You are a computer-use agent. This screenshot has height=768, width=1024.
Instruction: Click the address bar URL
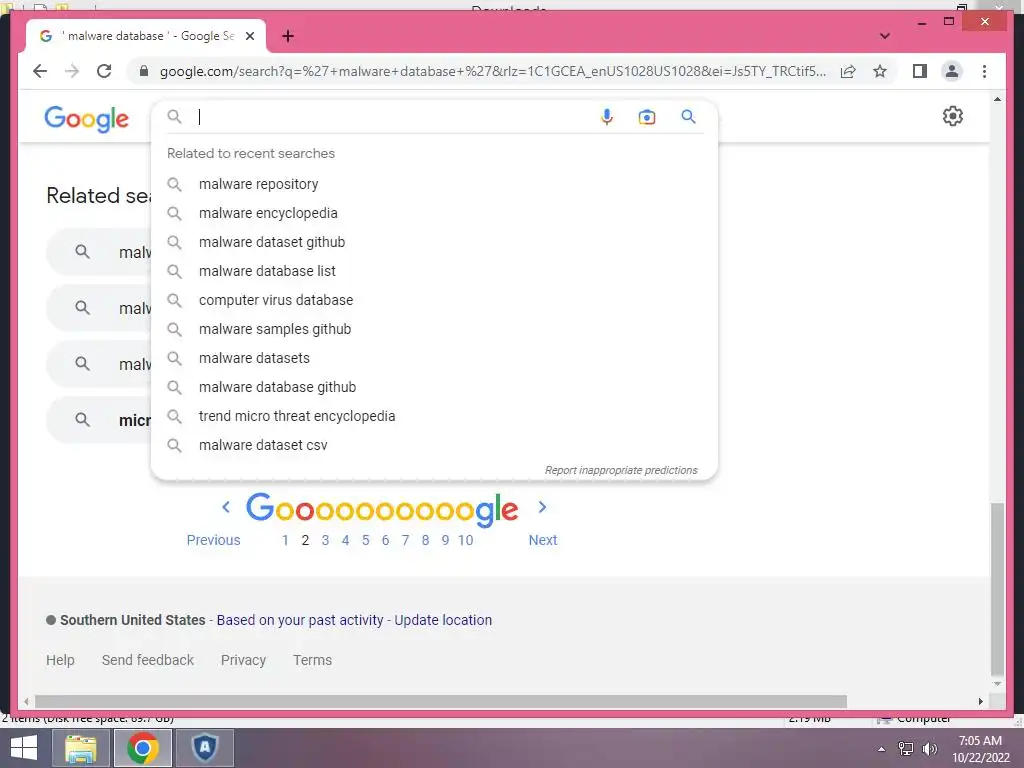(492, 71)
